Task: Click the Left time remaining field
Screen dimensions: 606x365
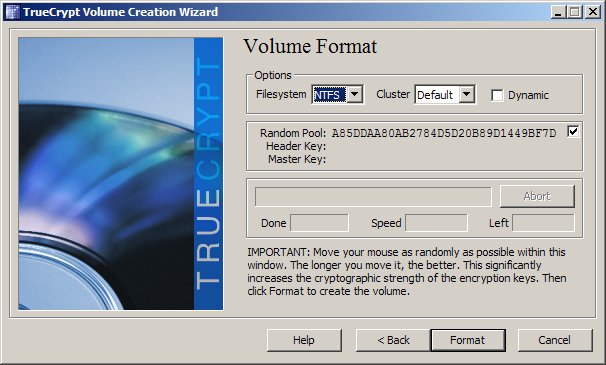Action: (x=543, y=223)
